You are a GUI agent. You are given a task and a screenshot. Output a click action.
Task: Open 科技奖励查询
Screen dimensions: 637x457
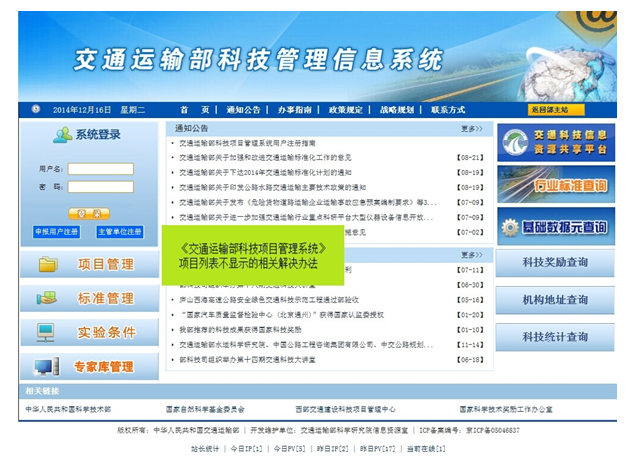[555, 262]
